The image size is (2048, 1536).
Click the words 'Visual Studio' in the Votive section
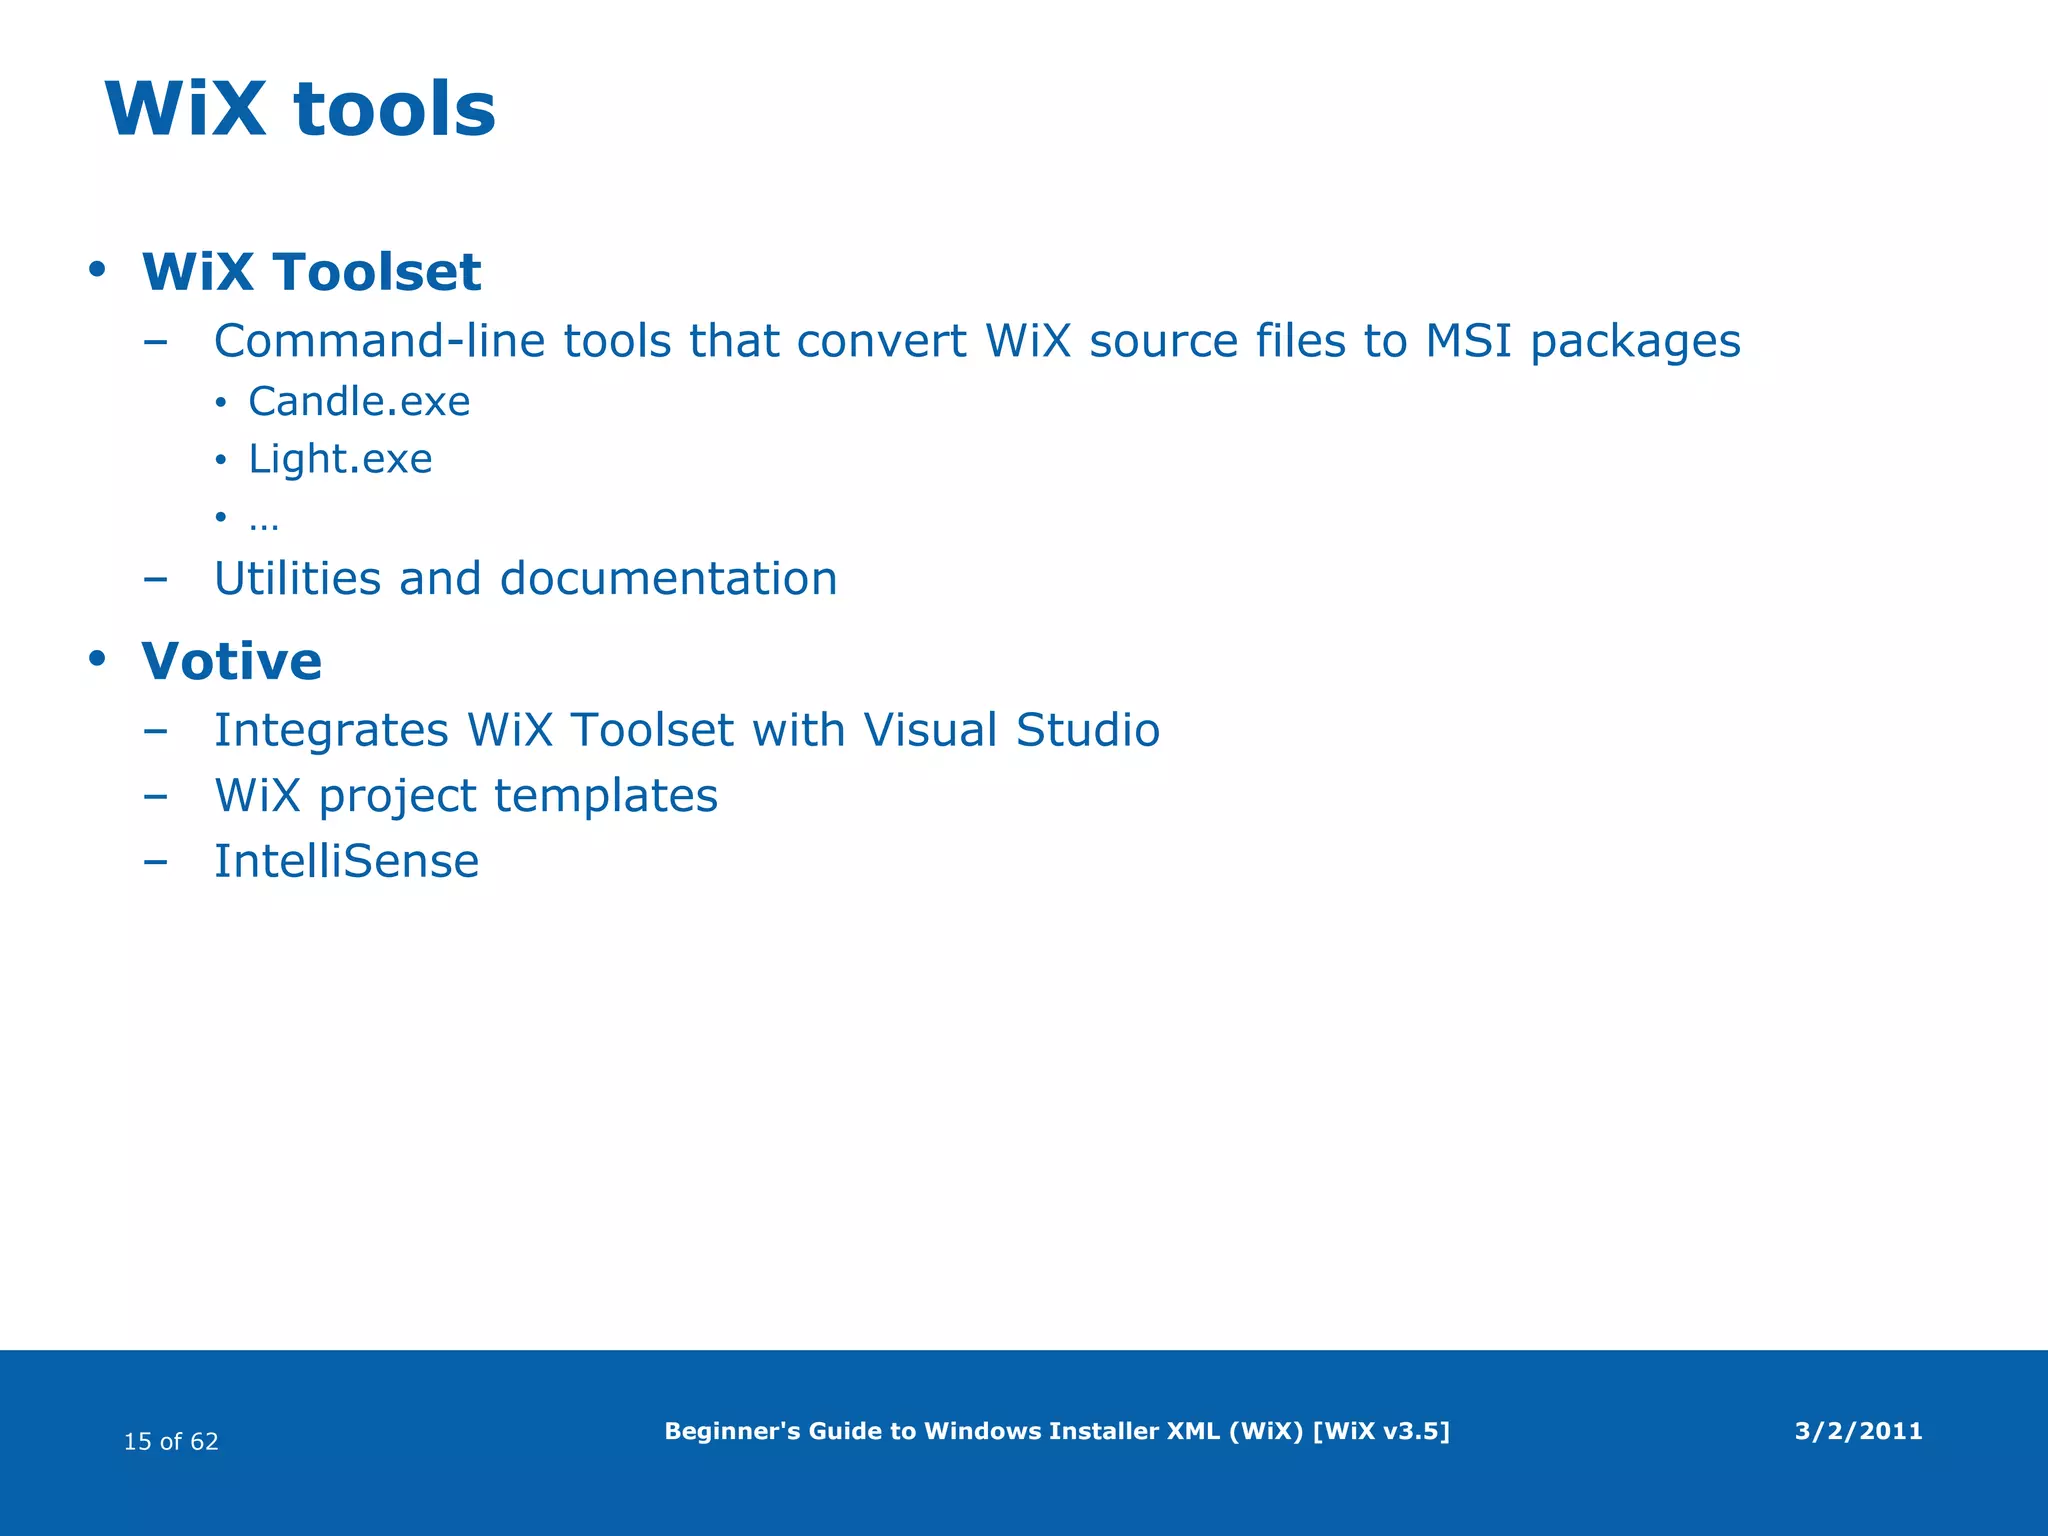click(1011, 730)
